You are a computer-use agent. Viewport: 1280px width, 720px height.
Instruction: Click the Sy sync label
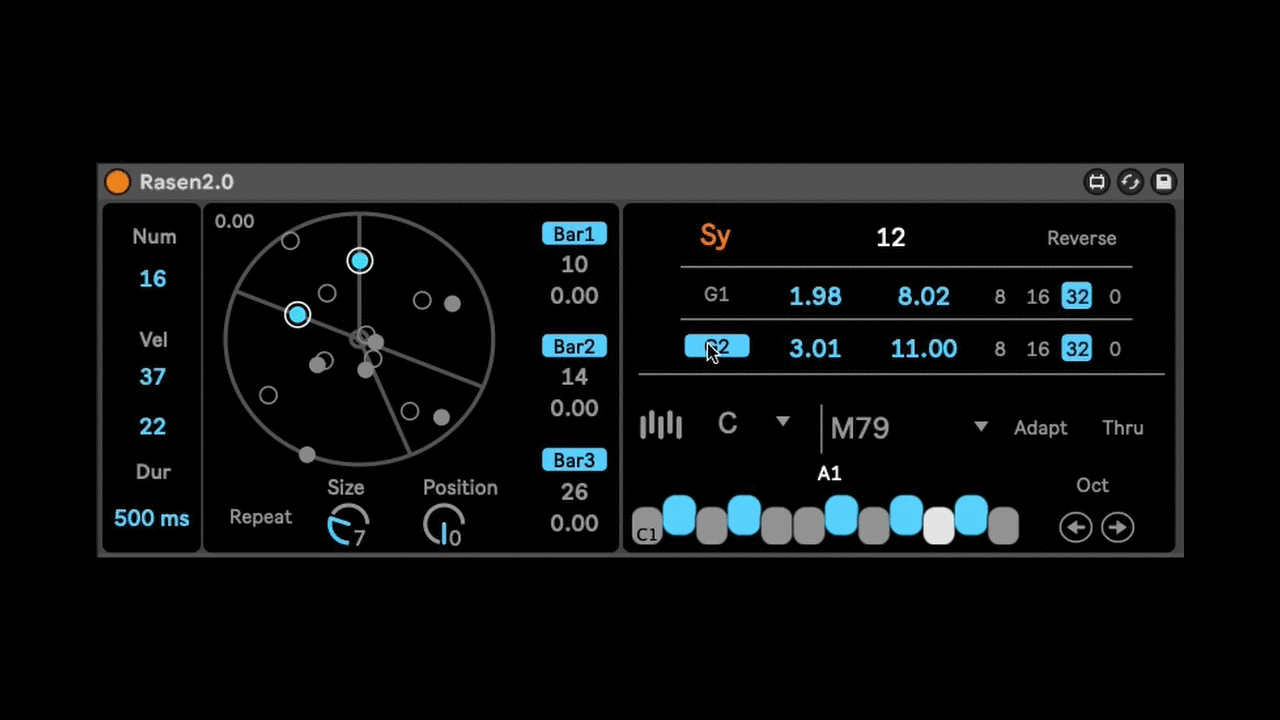pos(715,237)
